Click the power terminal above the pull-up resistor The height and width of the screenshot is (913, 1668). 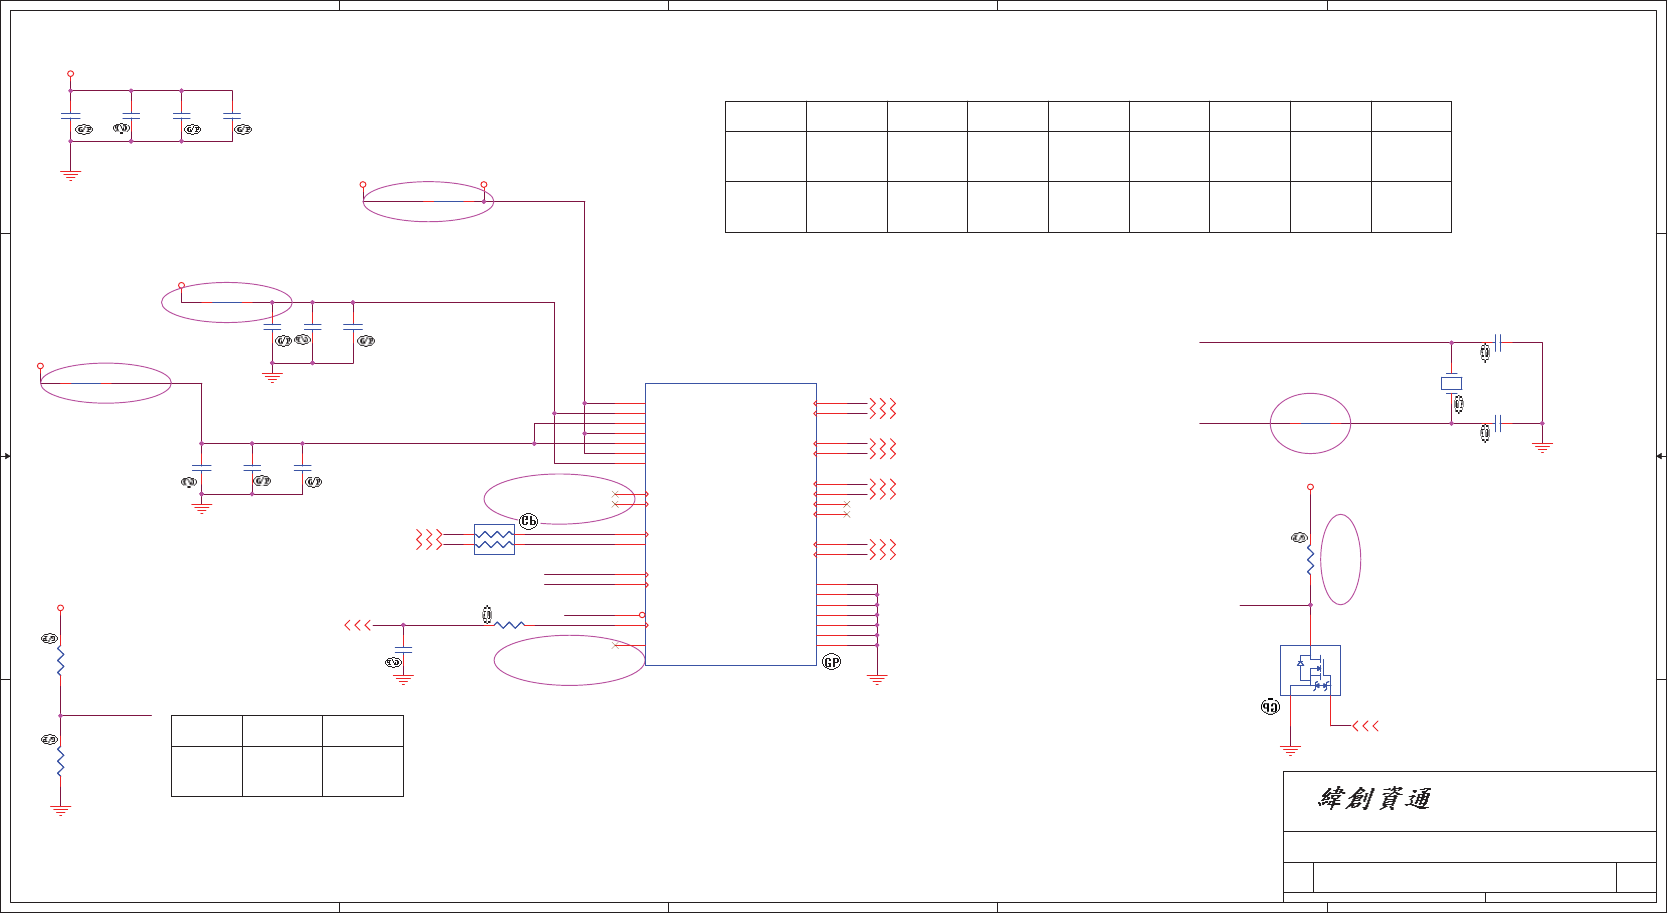pyautogui.click(x=1310, y=487)
